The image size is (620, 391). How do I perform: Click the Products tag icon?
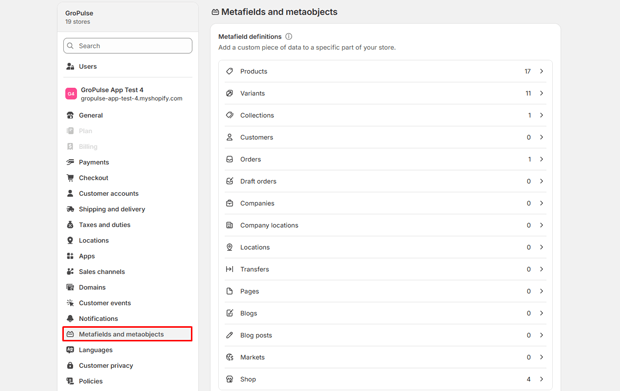coord(229,71)
